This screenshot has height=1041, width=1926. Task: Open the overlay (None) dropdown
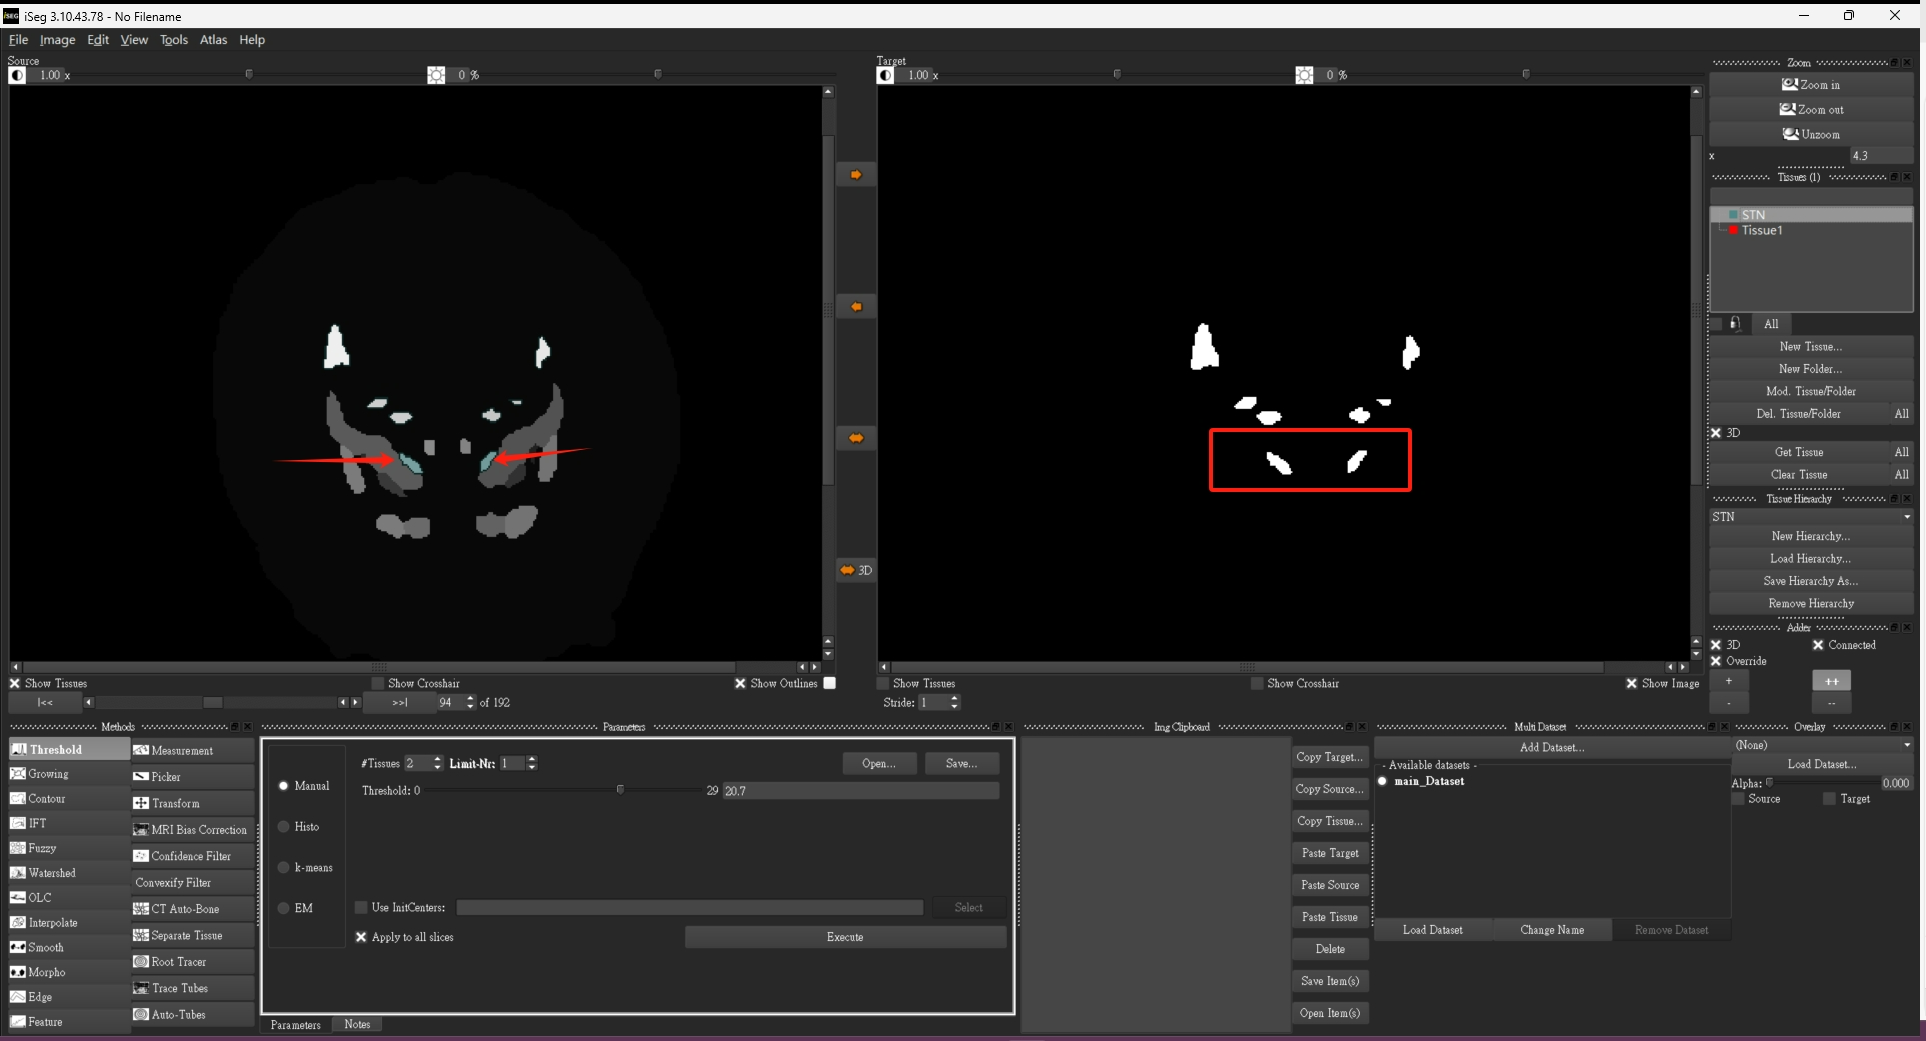(x=1906, y=745)
